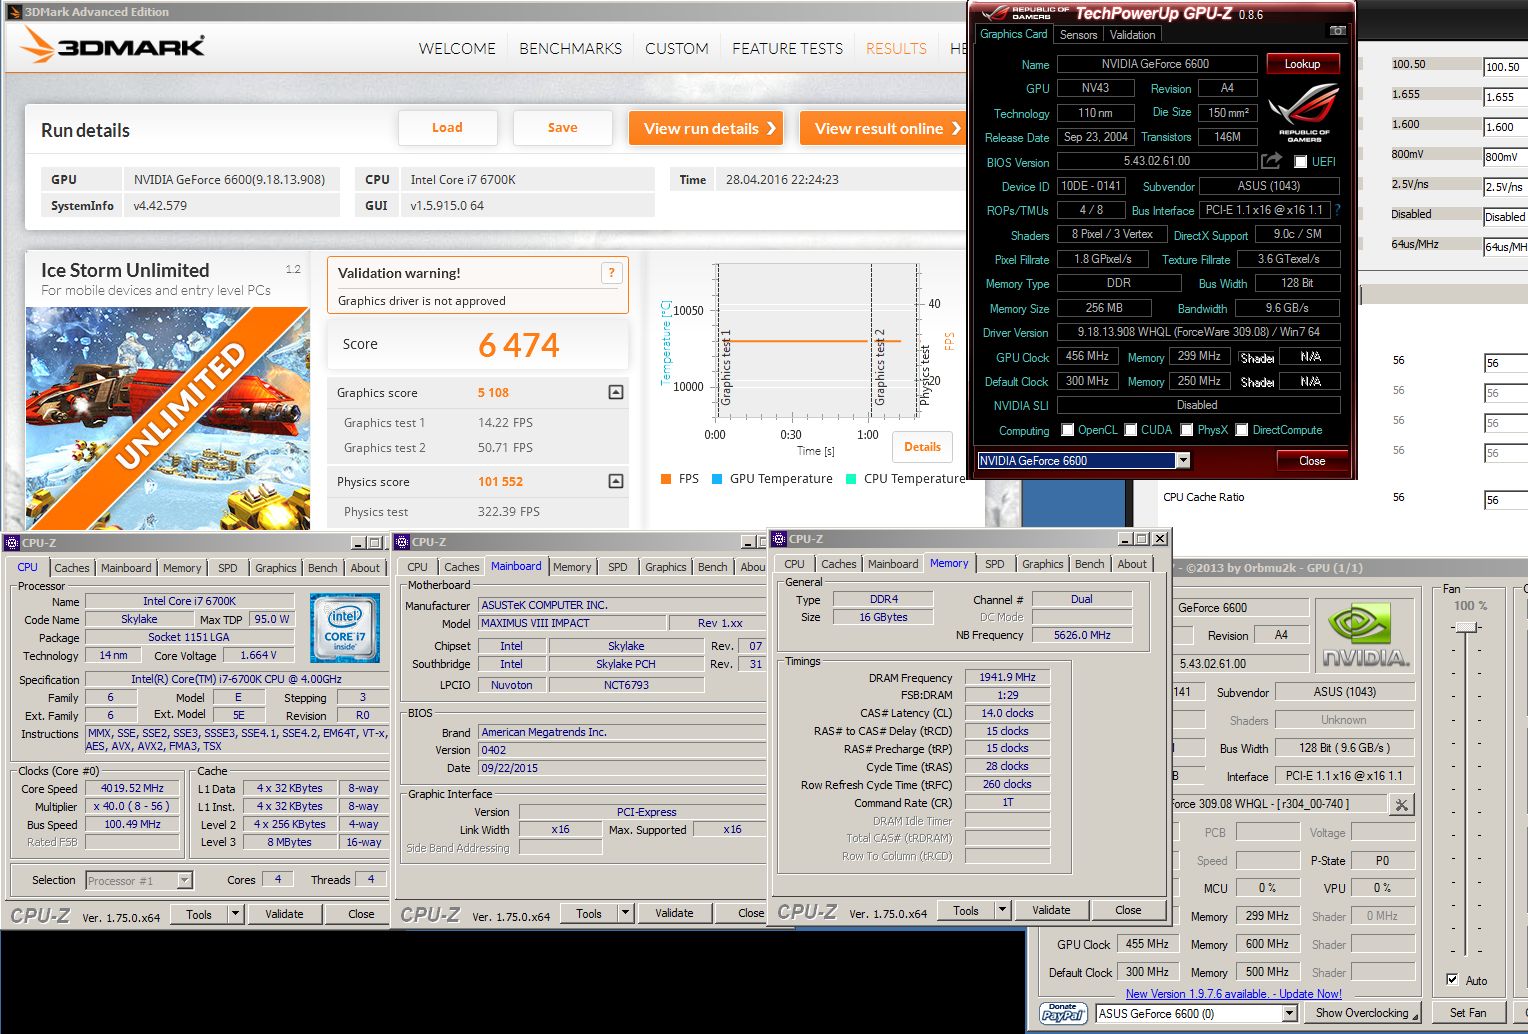This screenshot has width=1528, height=1034.
Task: Click the Close button in GPU-Z
Action: pos(1312,461)
